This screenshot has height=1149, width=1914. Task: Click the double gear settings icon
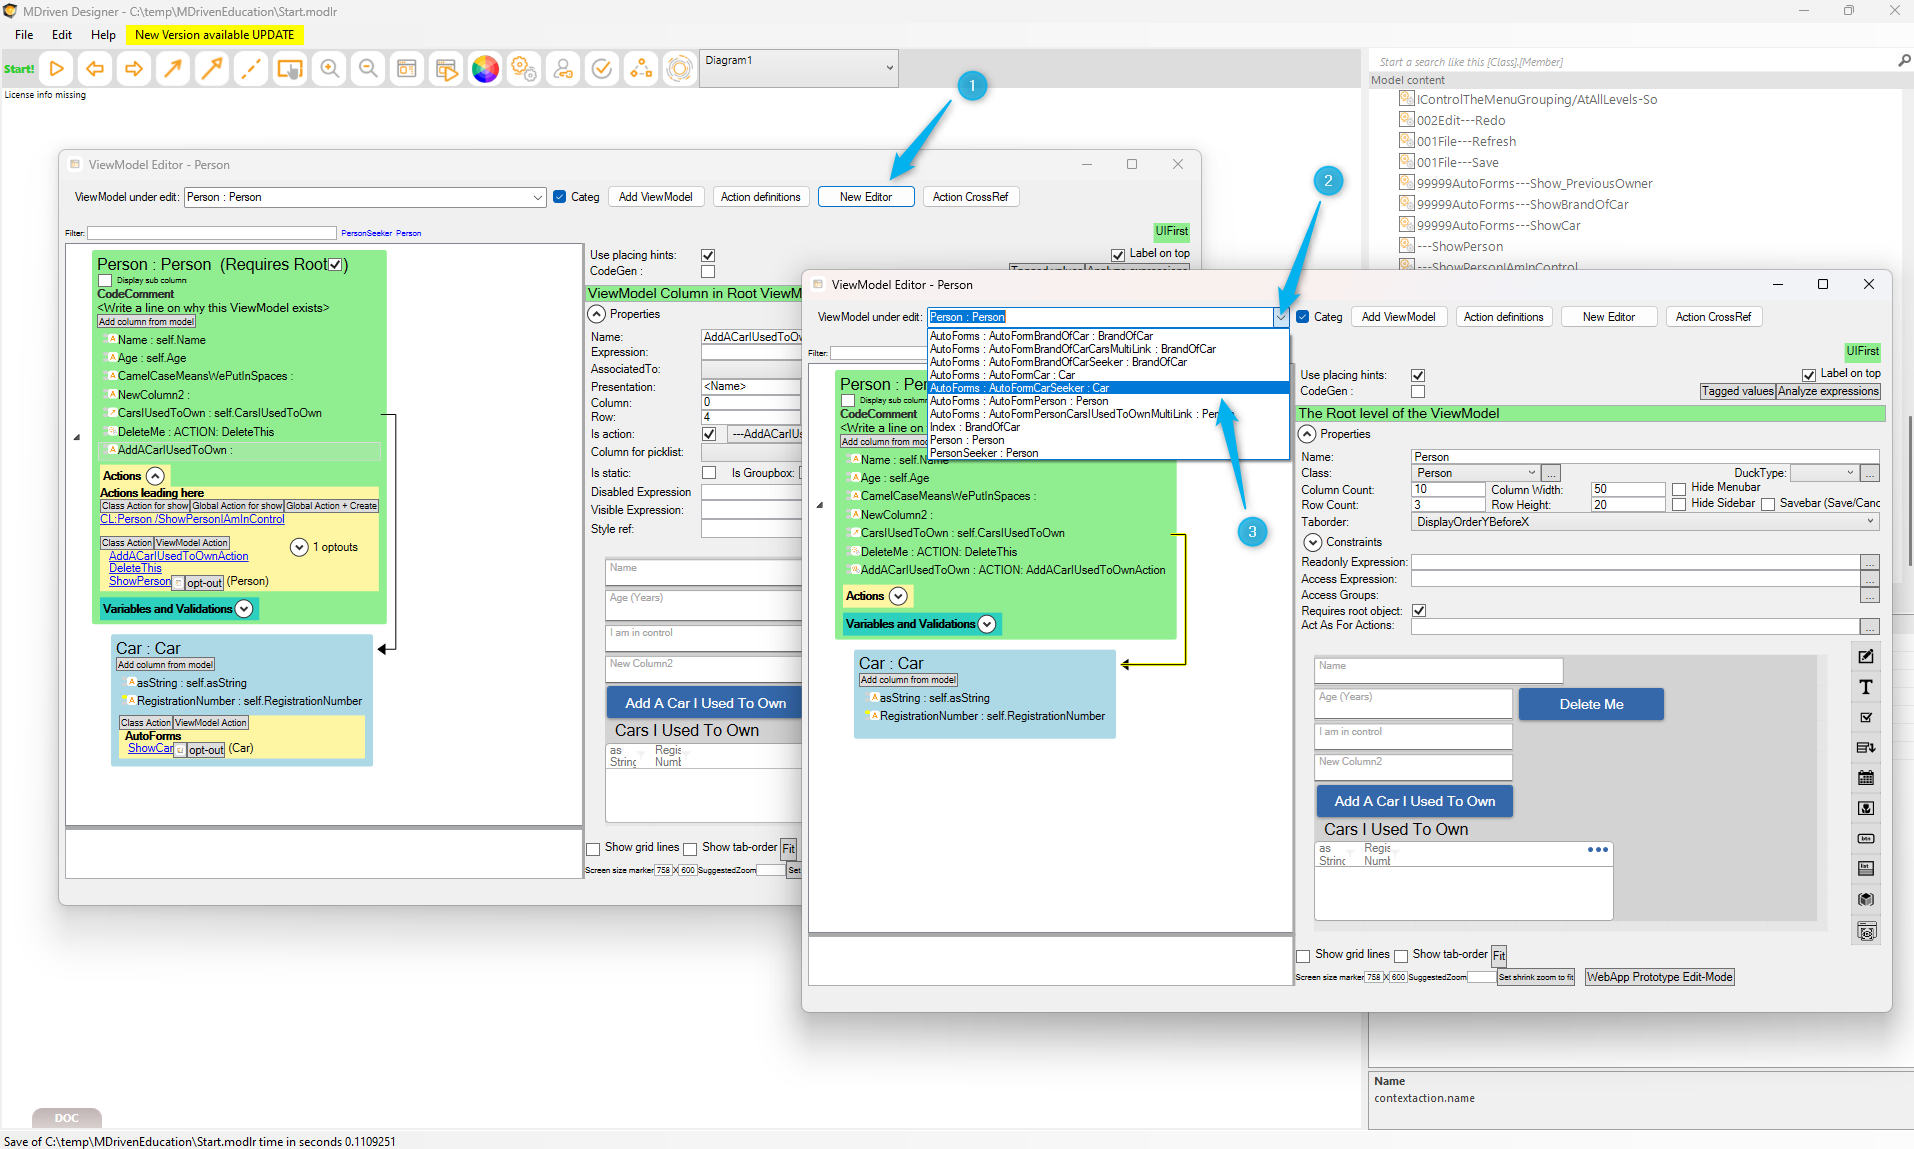pos(523,69)
